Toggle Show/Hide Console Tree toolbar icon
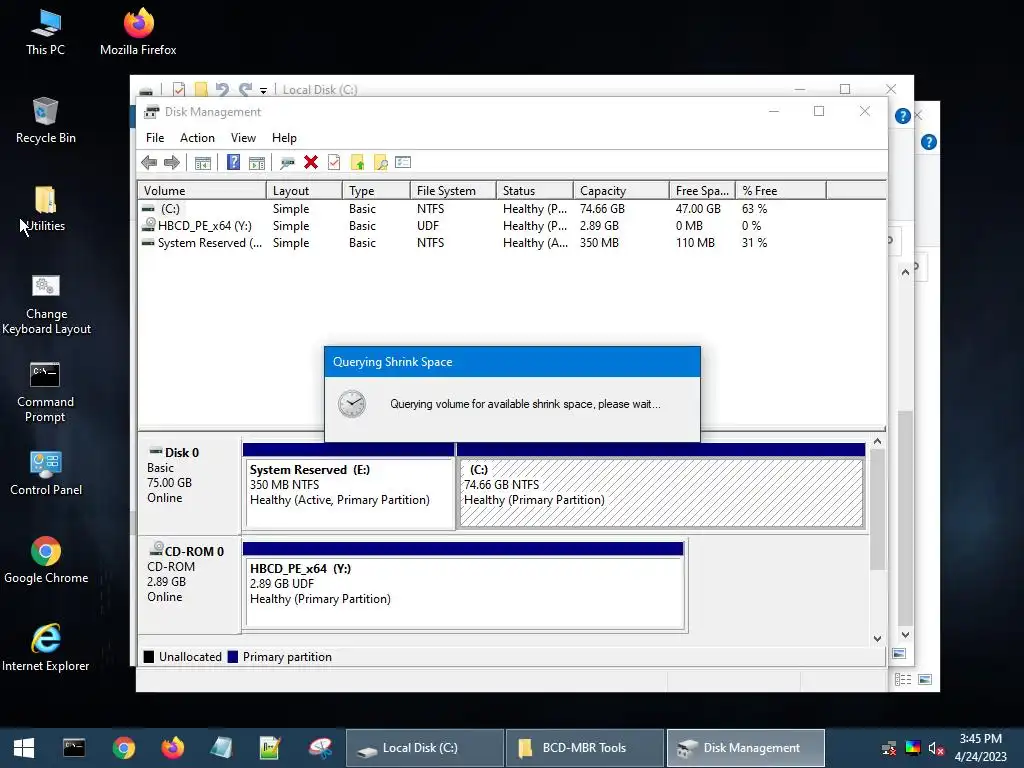The height and width of the screenshot is (768, 1024). (203, 163)
